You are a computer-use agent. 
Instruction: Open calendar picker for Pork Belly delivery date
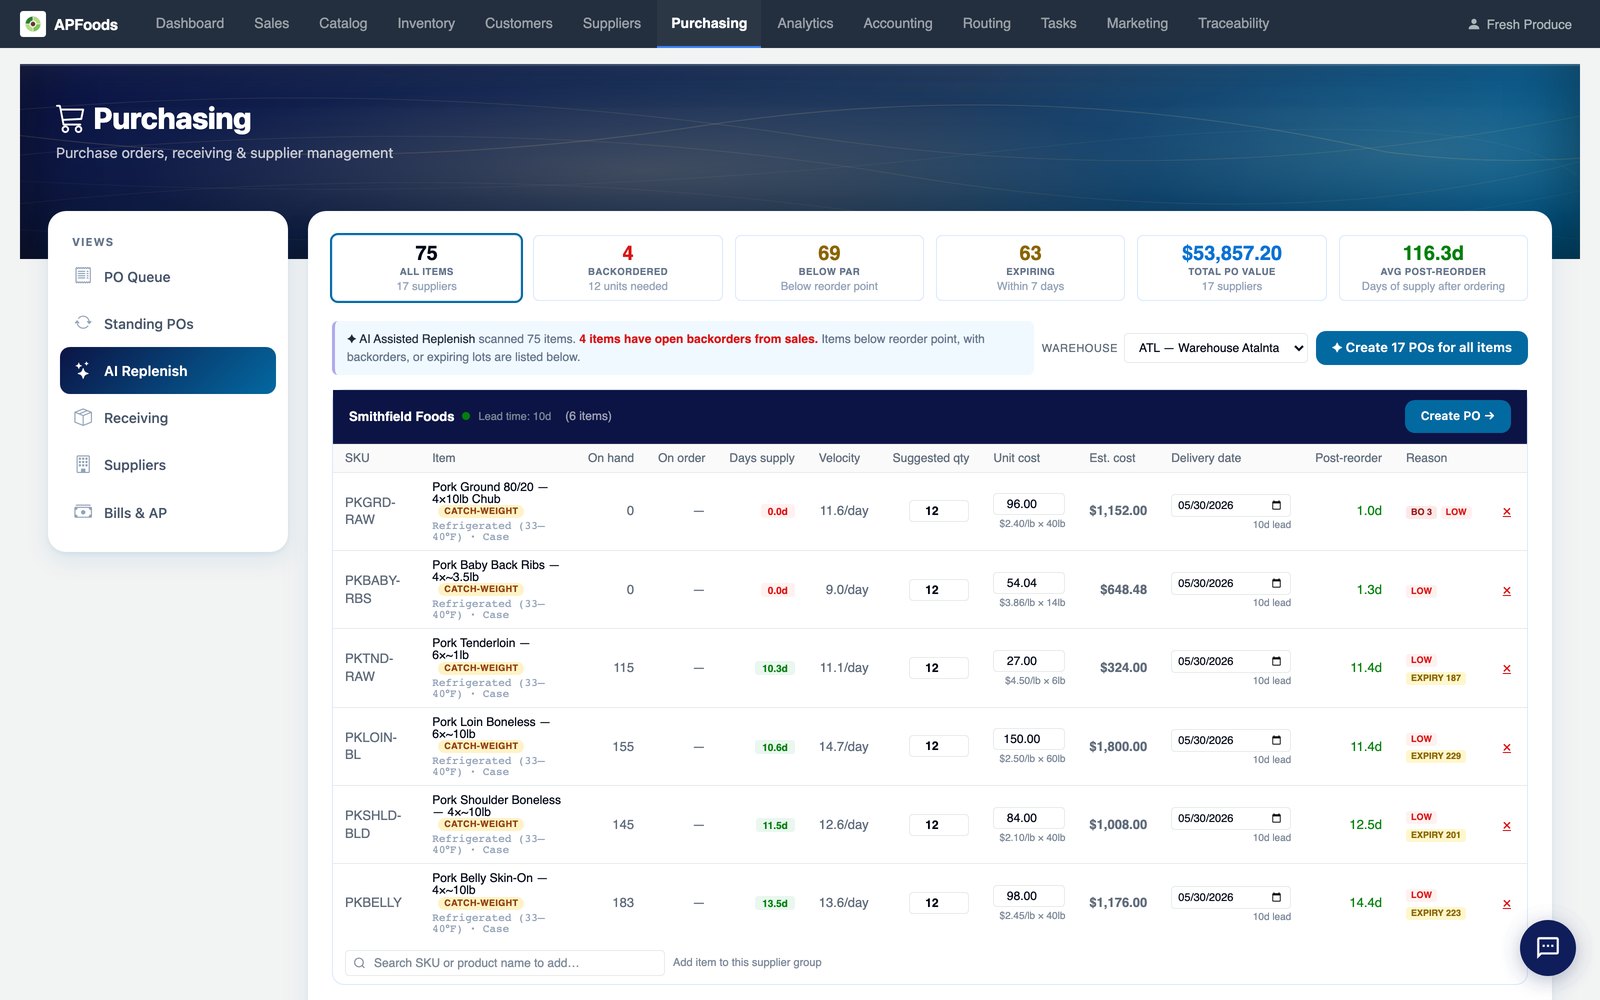[1276, 897]
